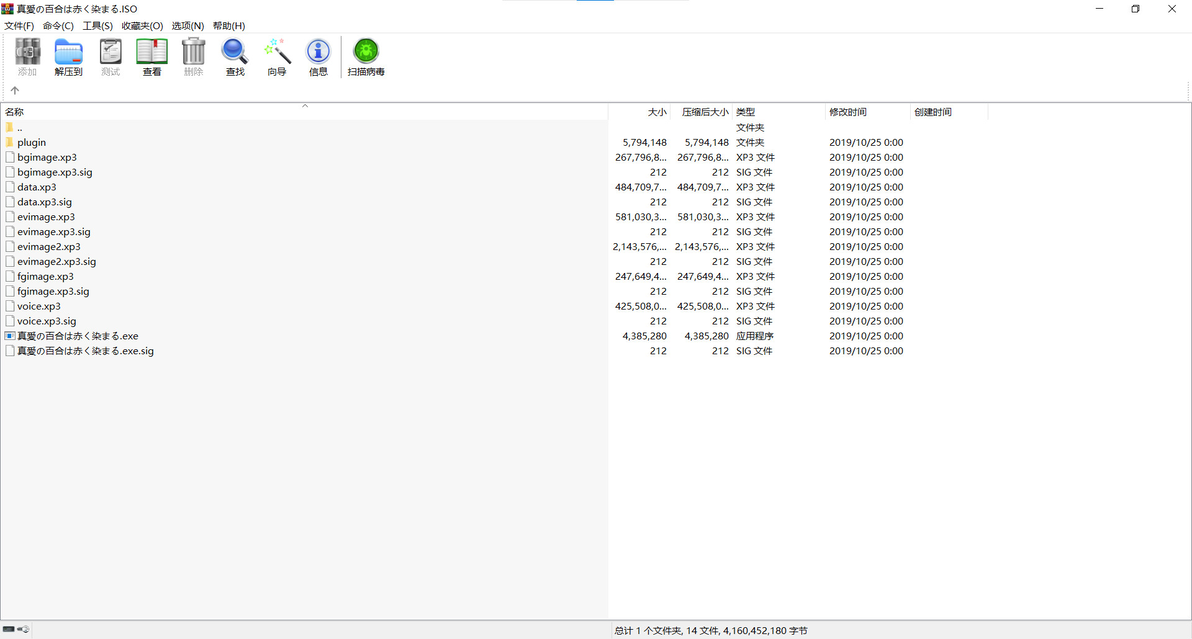Screen dimensions: 1192x639
Task: Select fgimage.xp3.sig file name
Action: click(53, 291)
